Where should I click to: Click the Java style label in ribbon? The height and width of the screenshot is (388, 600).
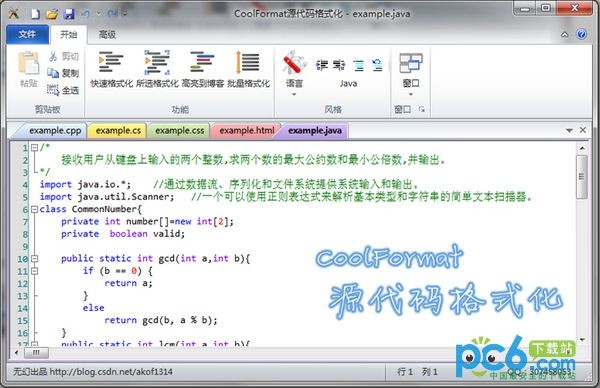(348, 83)
